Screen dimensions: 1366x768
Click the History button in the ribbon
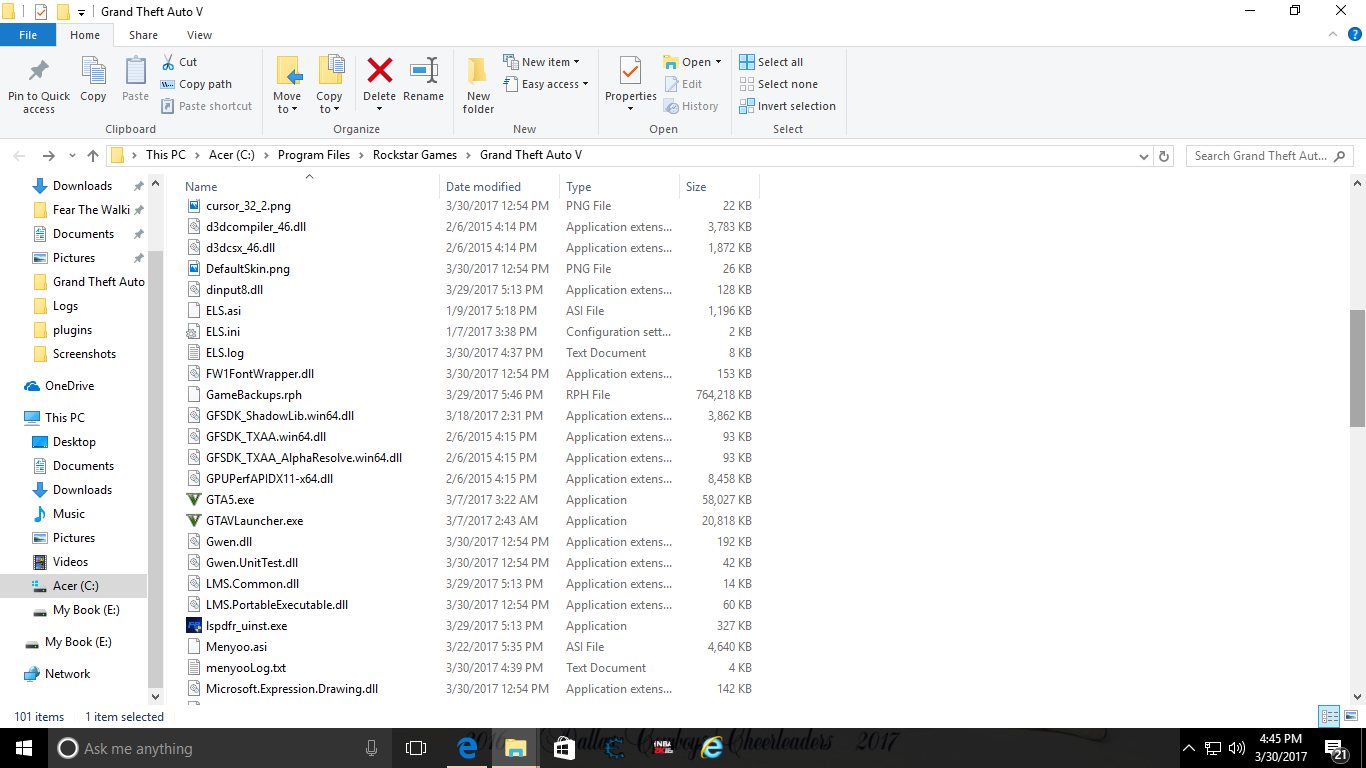[x=691, y=106]
